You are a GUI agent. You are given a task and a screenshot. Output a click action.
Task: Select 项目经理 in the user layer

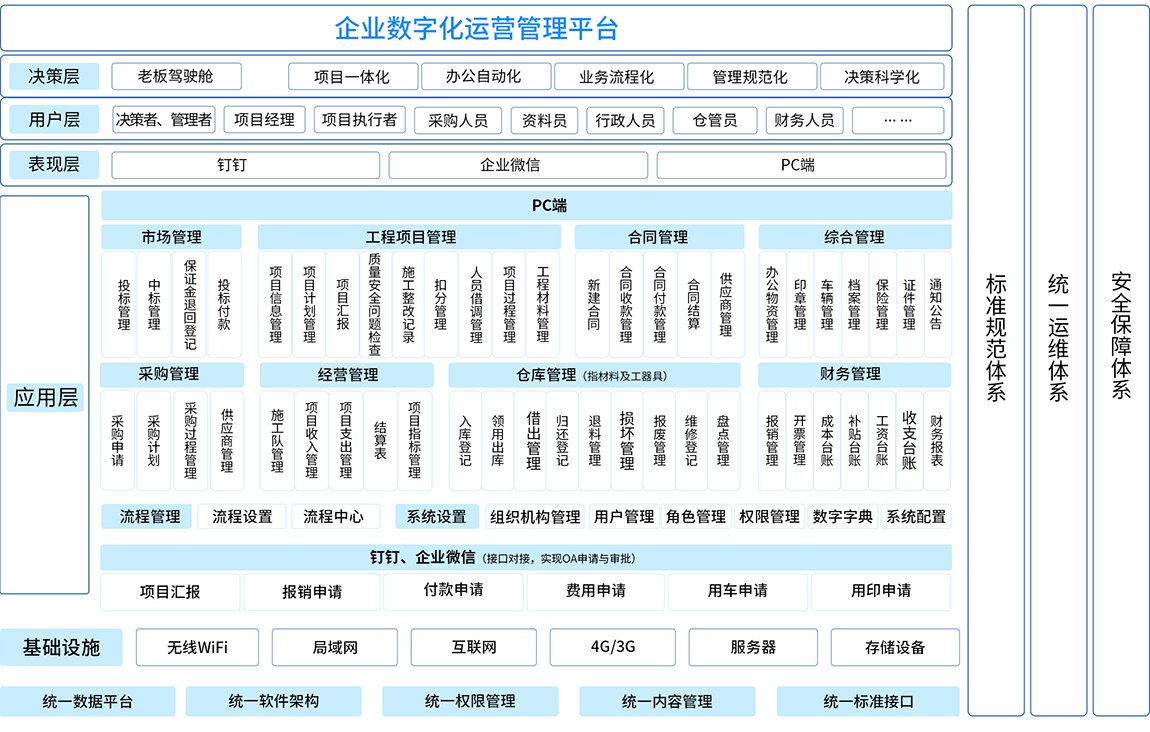click(264, 120)
